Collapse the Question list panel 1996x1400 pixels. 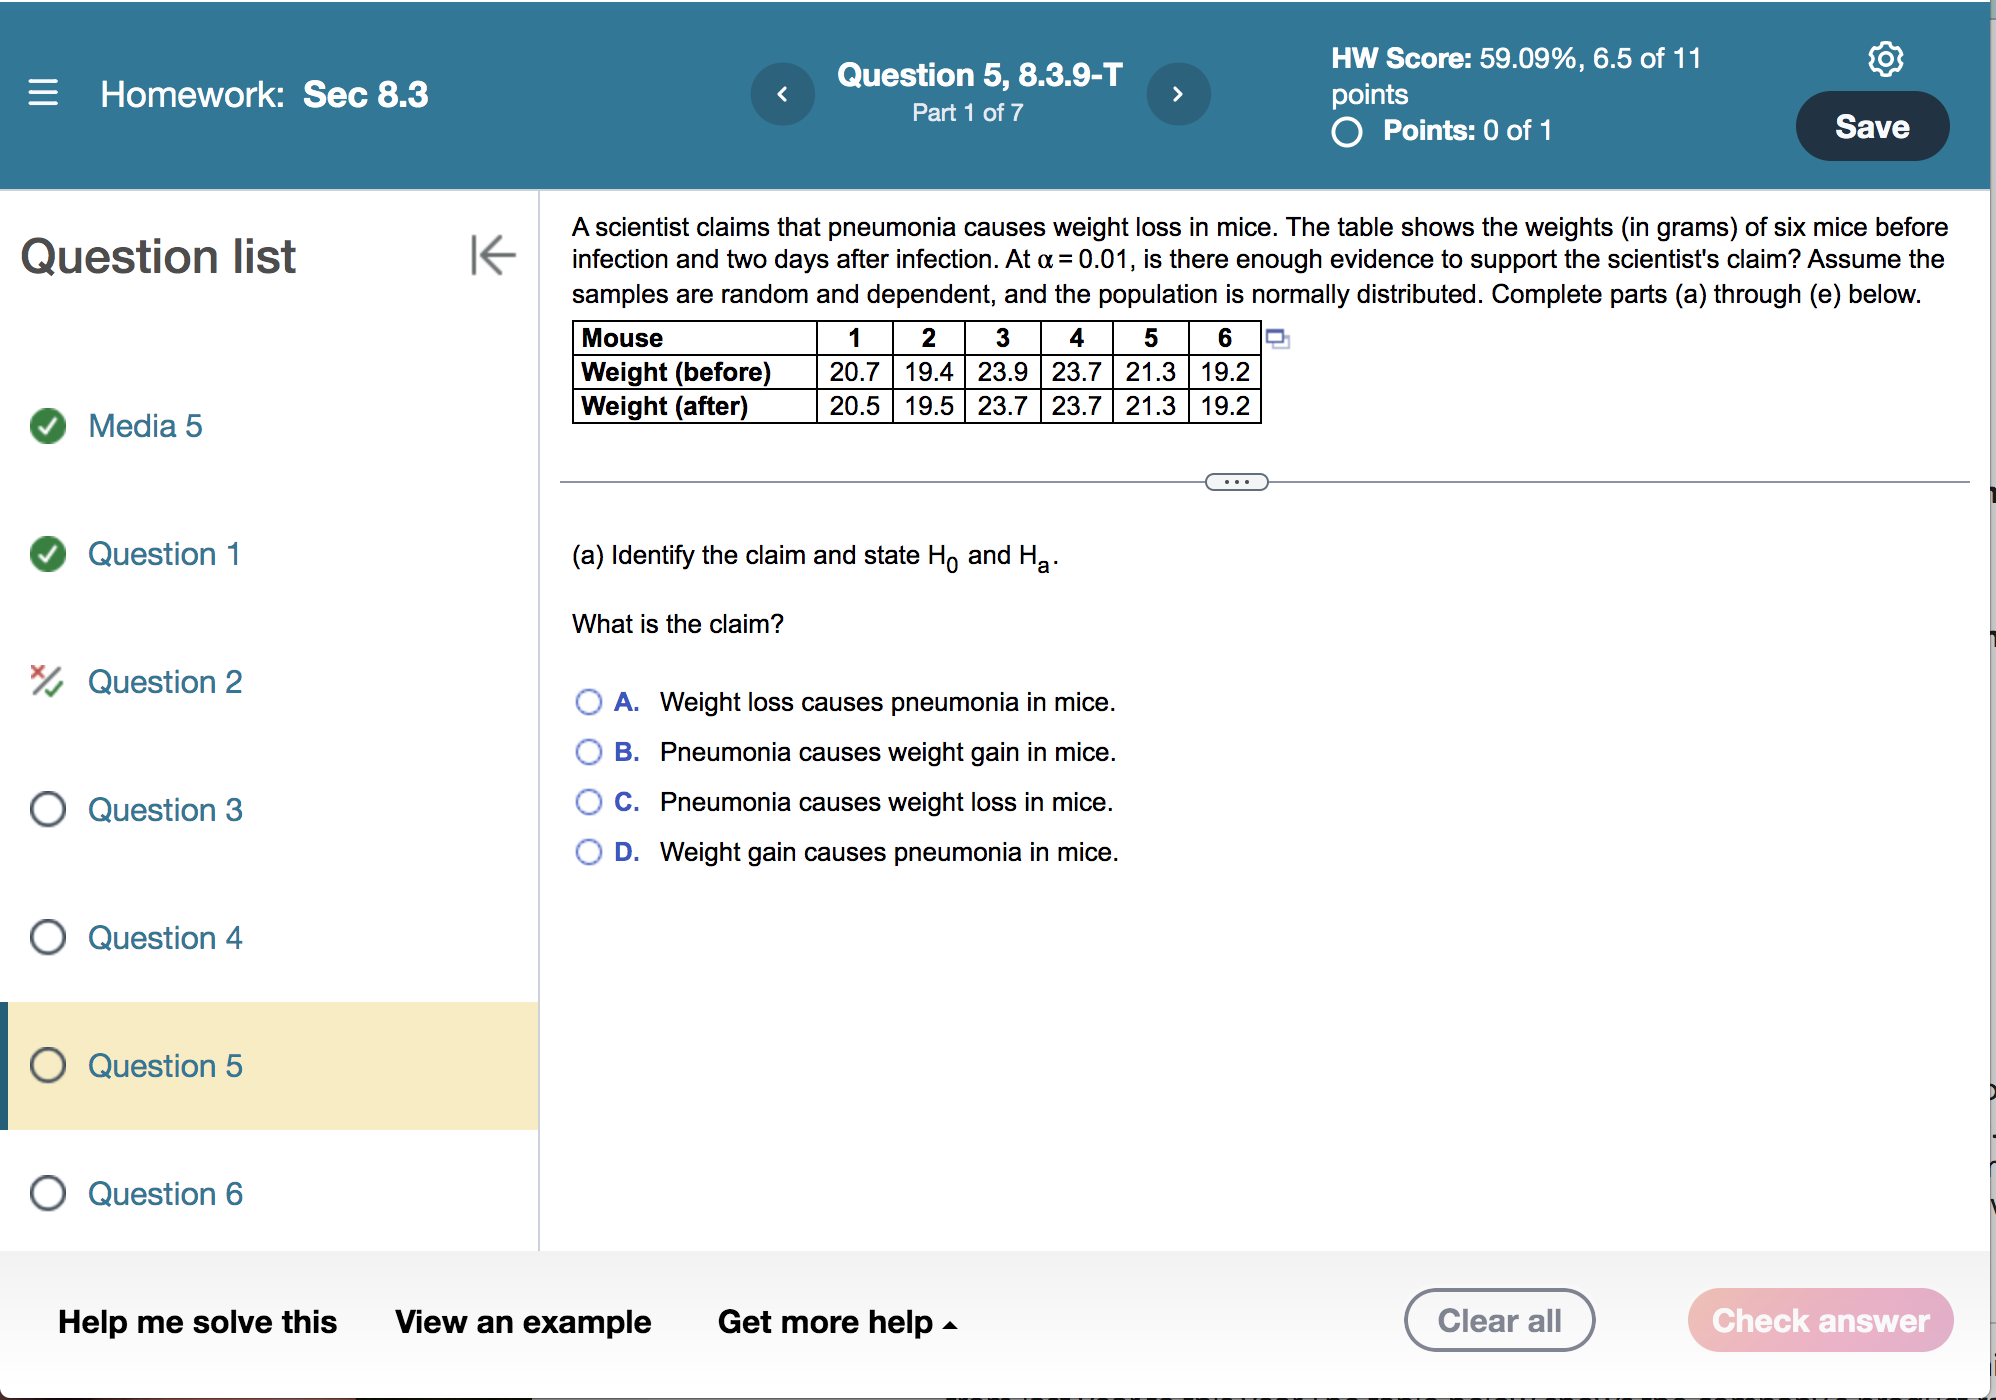(492, 256)
